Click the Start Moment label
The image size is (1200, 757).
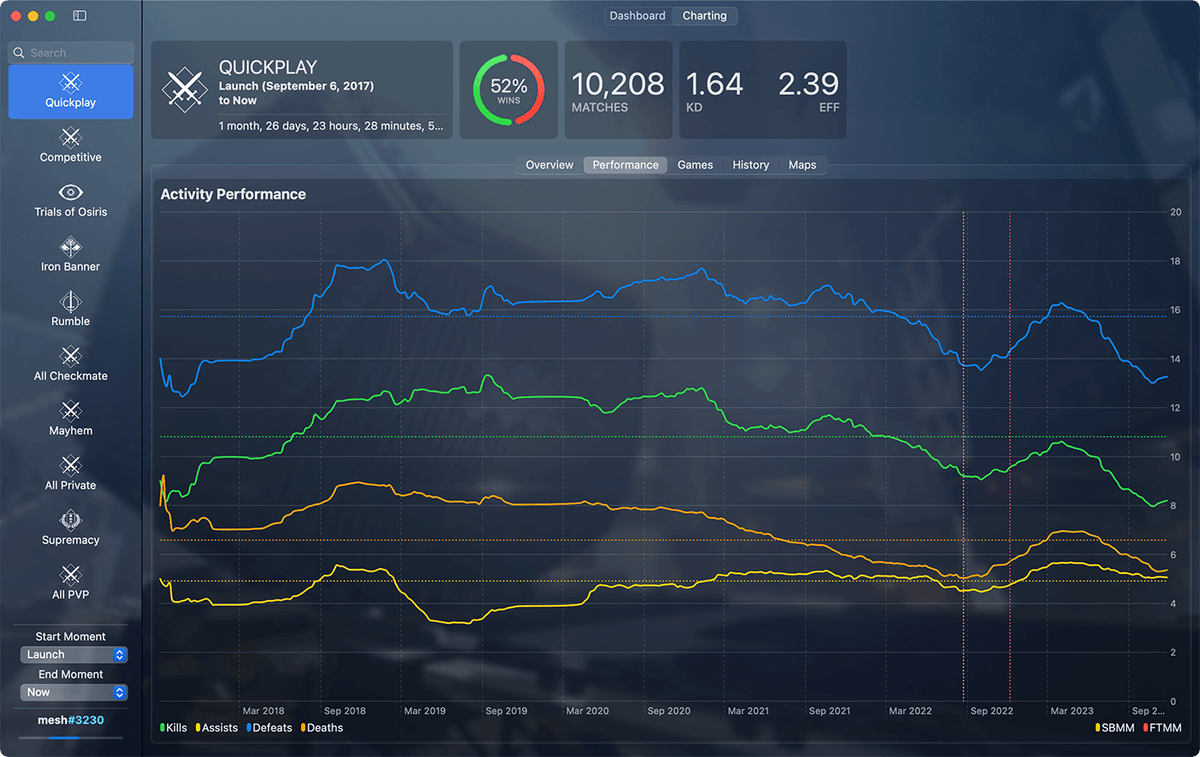70,637
